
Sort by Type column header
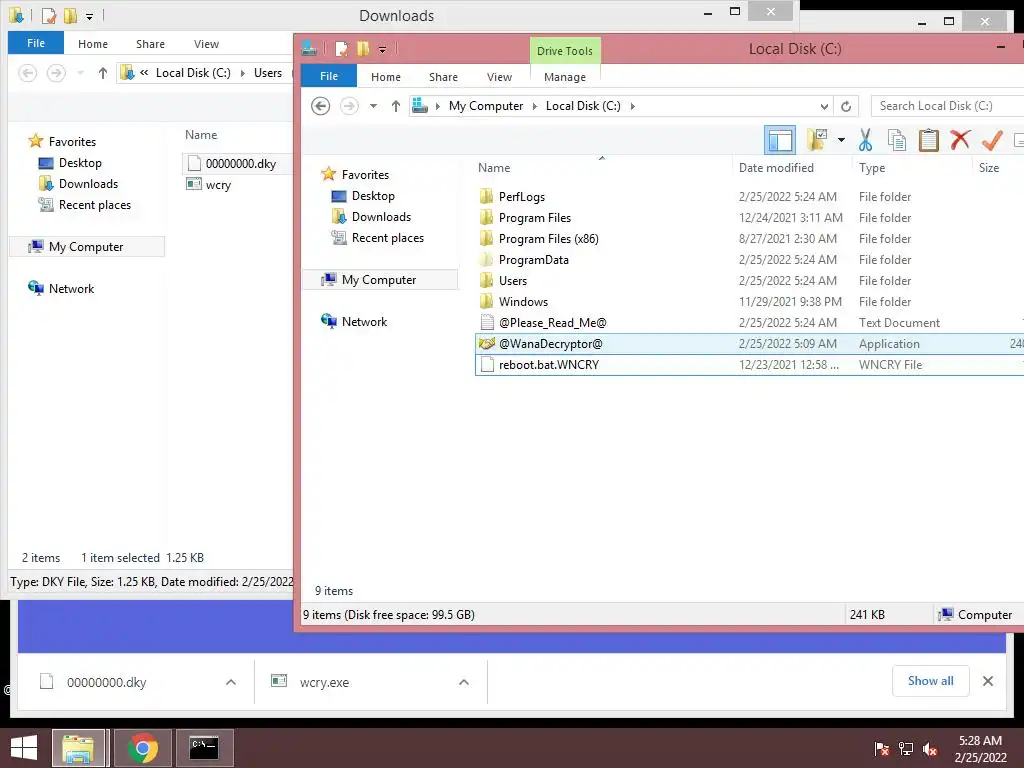tap(871, 168)
